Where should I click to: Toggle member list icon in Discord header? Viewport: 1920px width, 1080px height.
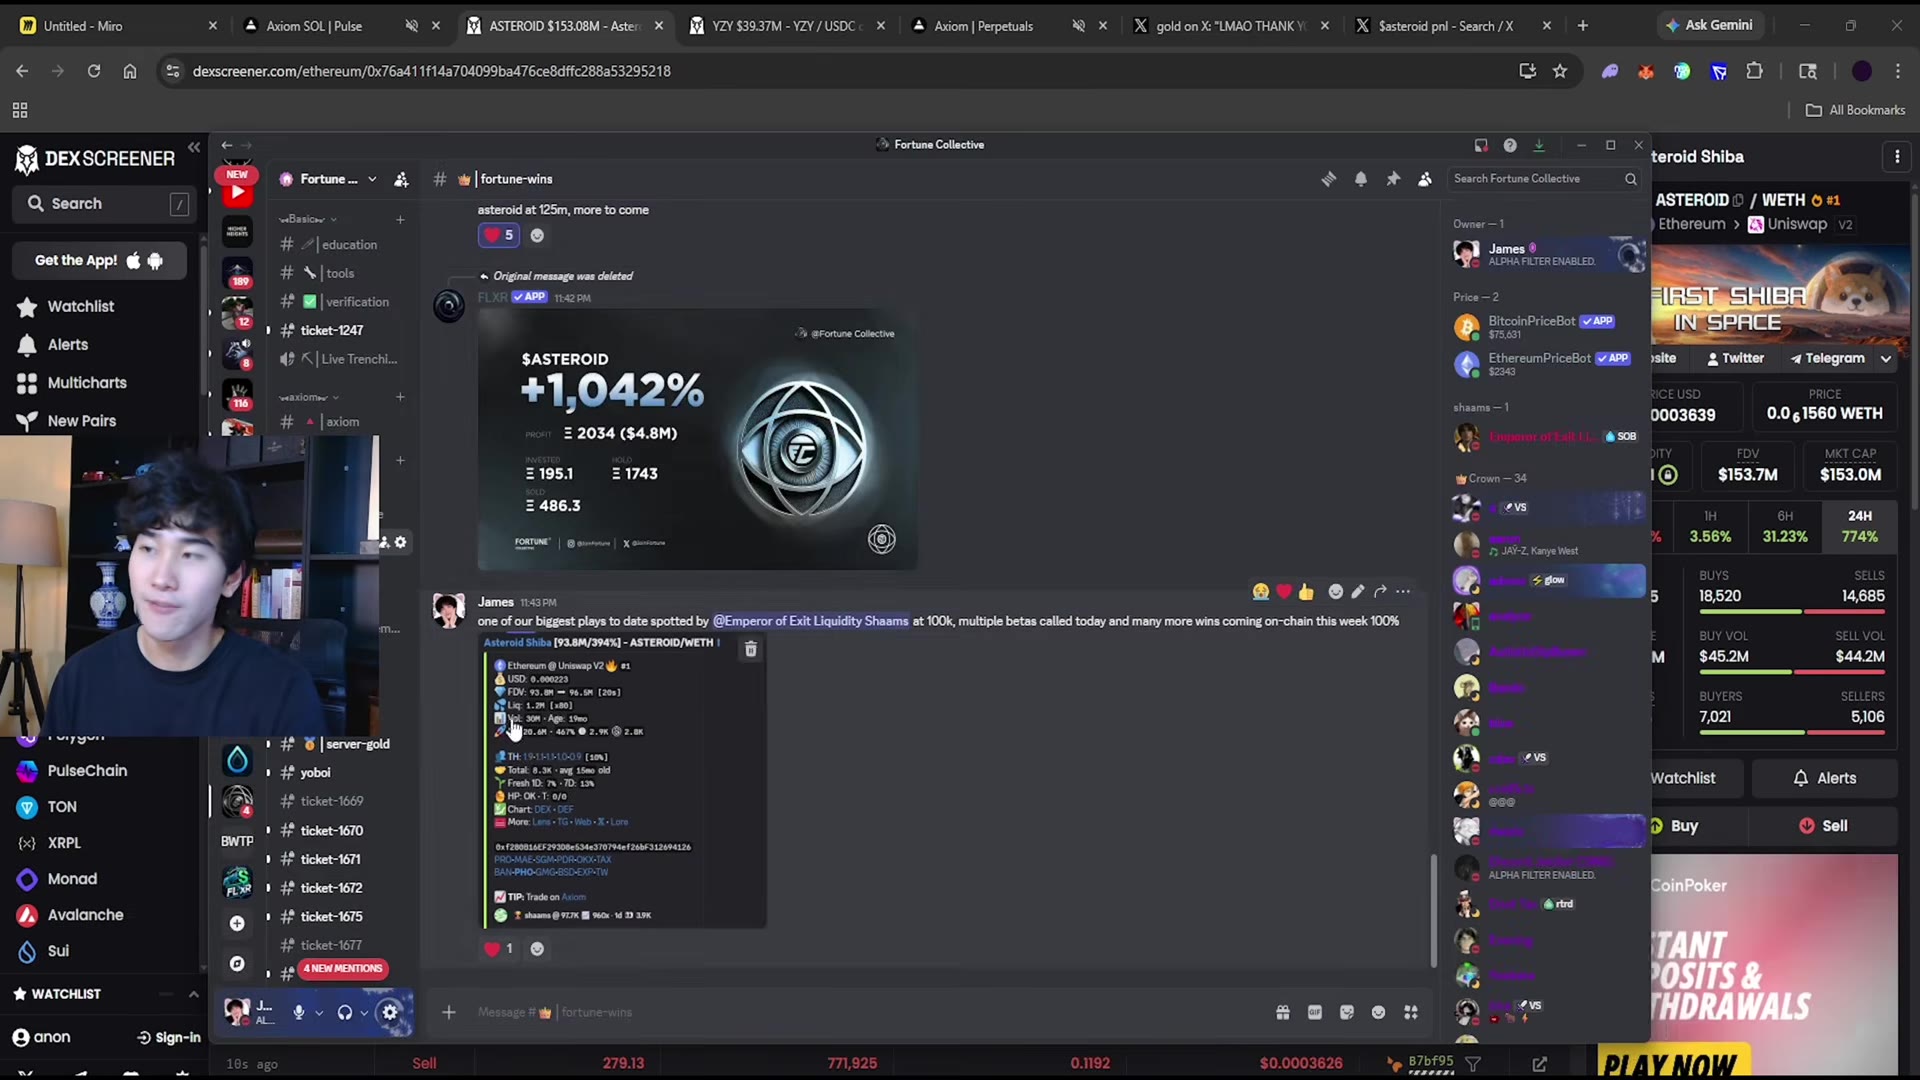tap(1425, 179)
